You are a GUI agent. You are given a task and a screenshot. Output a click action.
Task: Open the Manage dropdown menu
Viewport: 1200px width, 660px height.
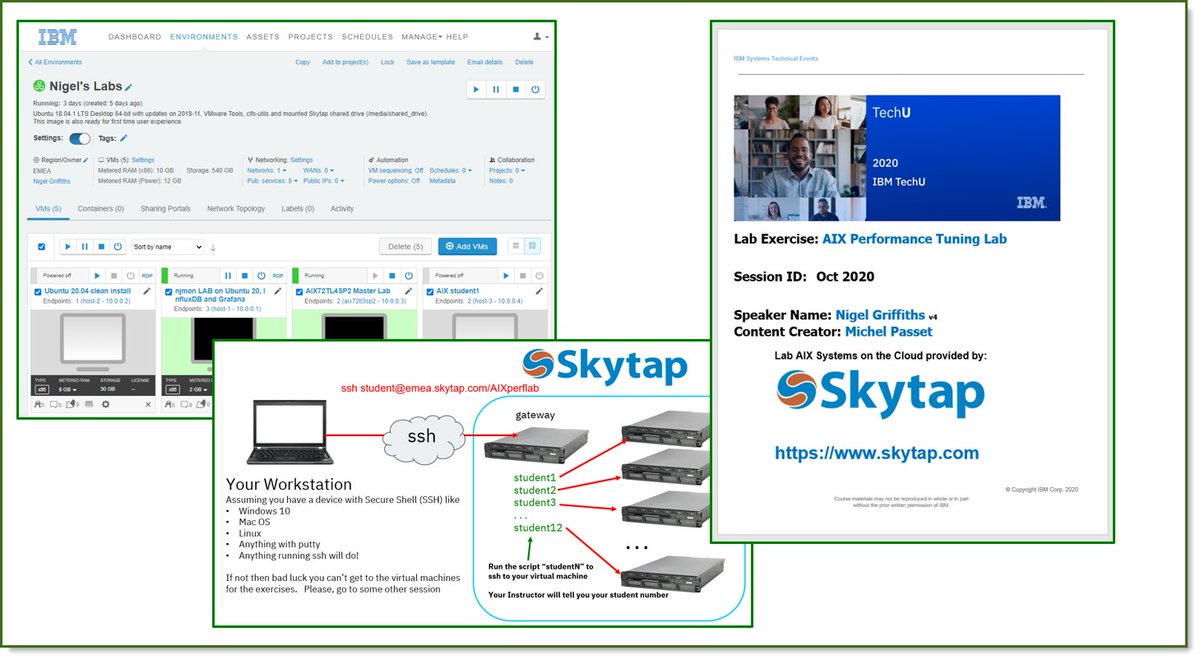421,37
